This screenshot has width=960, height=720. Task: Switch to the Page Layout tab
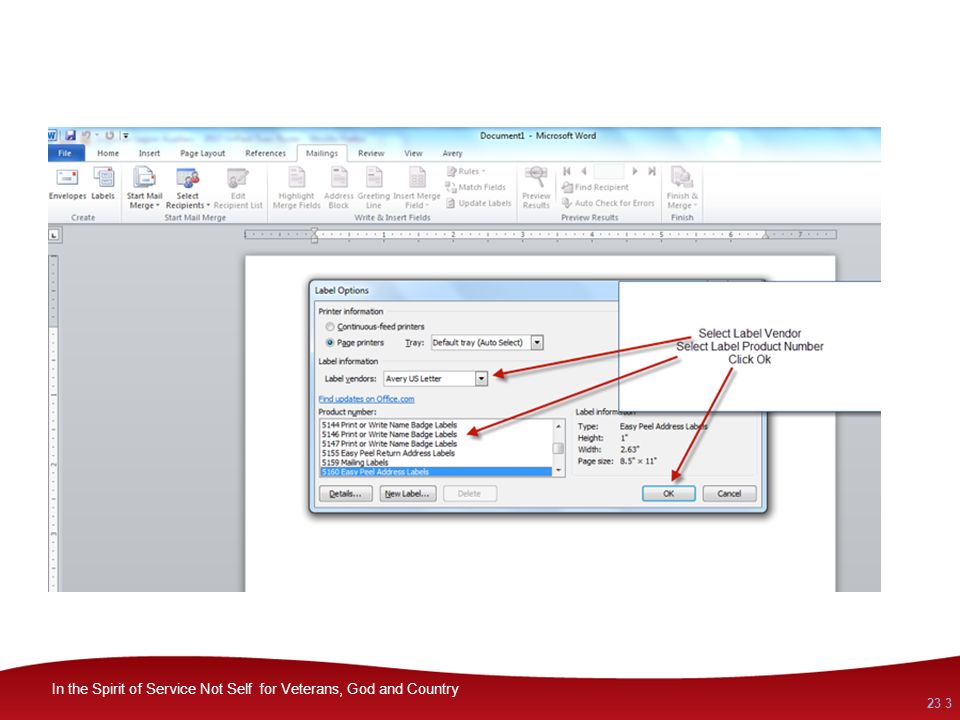(203, 153)
